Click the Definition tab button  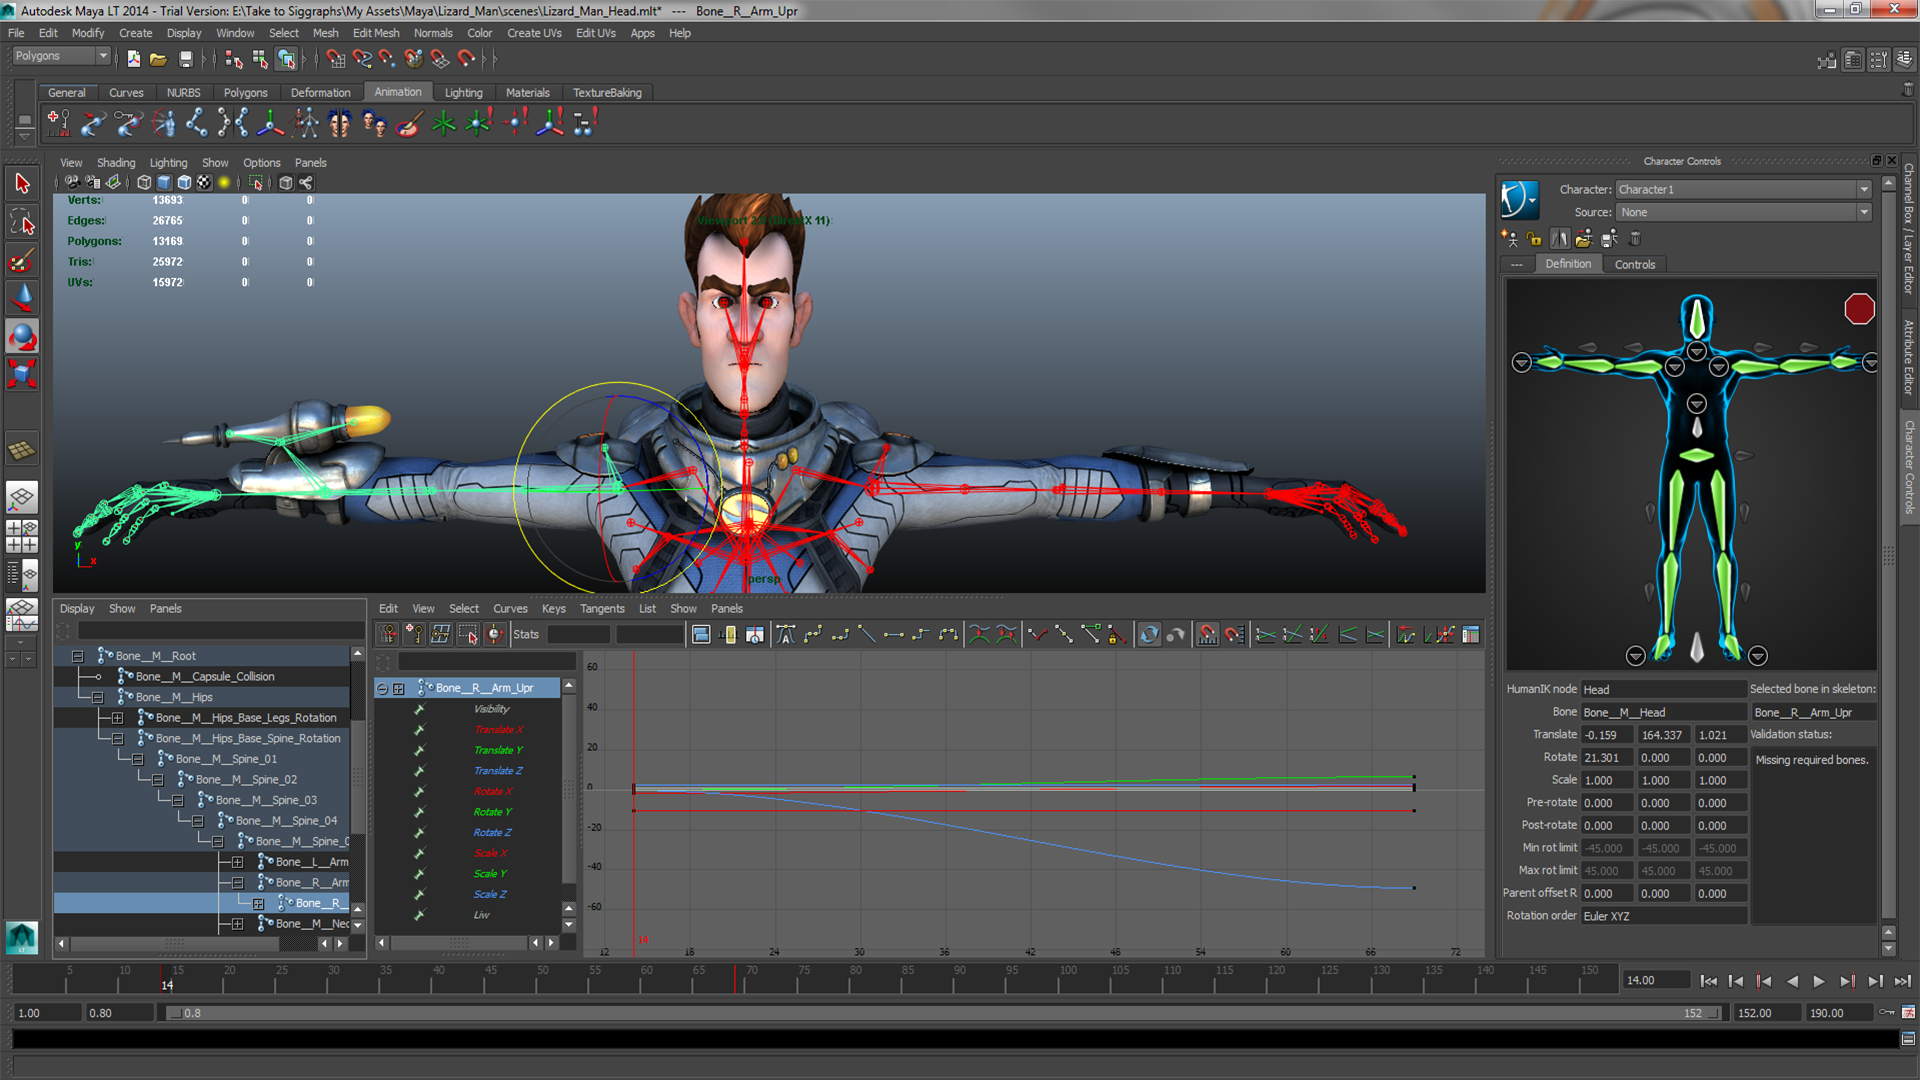(1568, 264)
